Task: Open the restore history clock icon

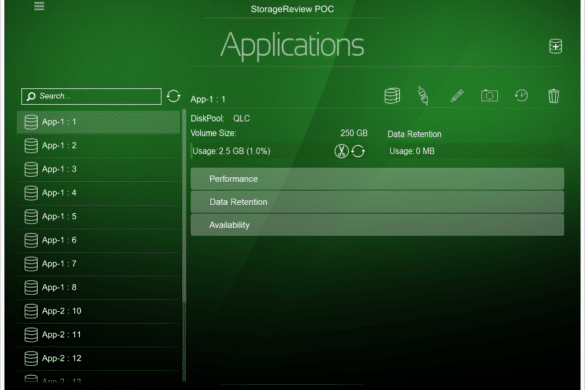Action: pyautogui.click(x=521, y=96)
